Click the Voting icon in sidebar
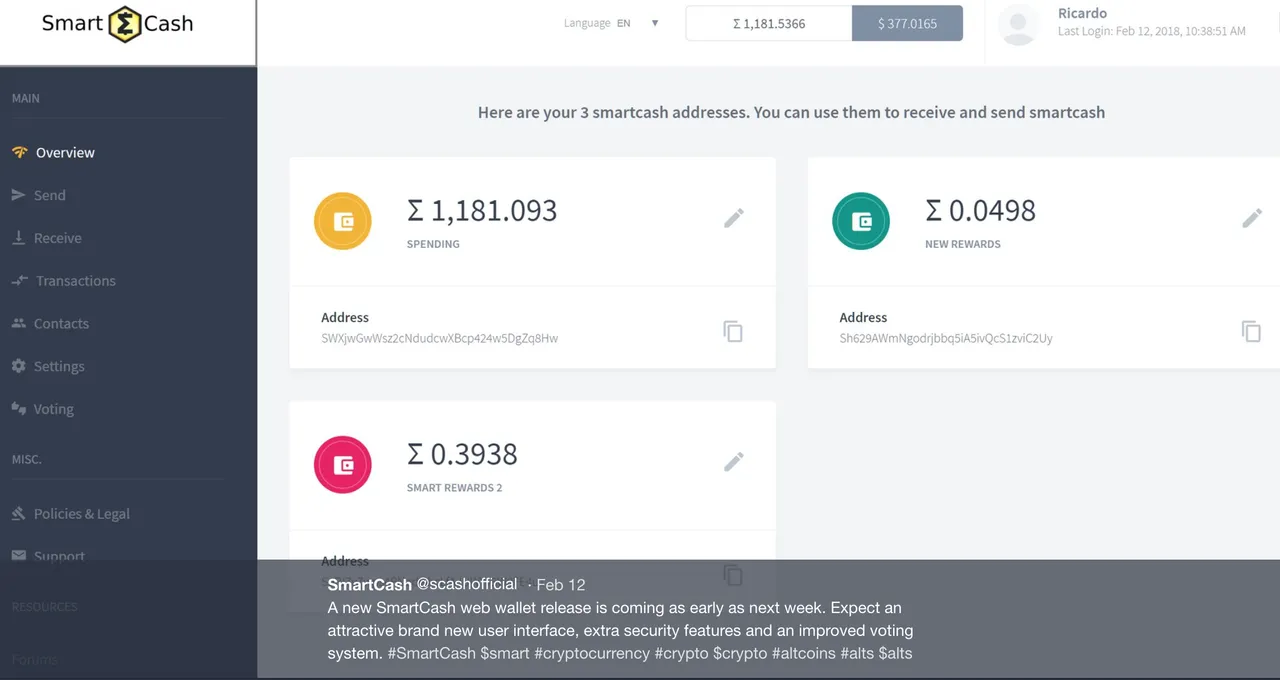This screenshot has width=1280, height=680. point(18,409)
